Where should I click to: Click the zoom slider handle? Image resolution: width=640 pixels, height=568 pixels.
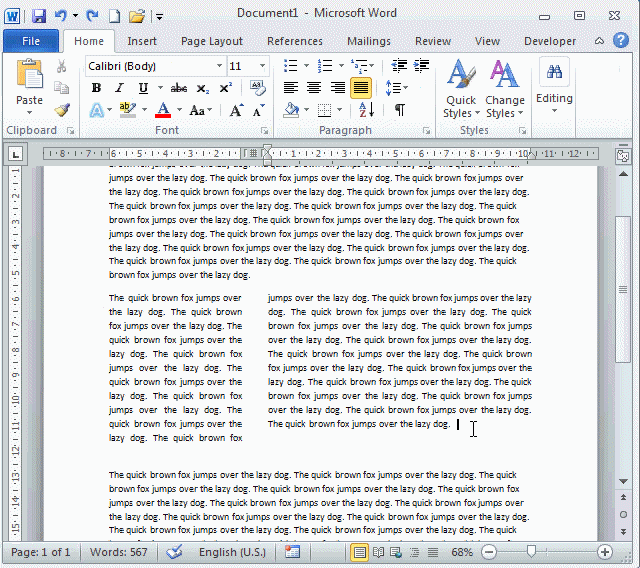click(x=531, y=552)
